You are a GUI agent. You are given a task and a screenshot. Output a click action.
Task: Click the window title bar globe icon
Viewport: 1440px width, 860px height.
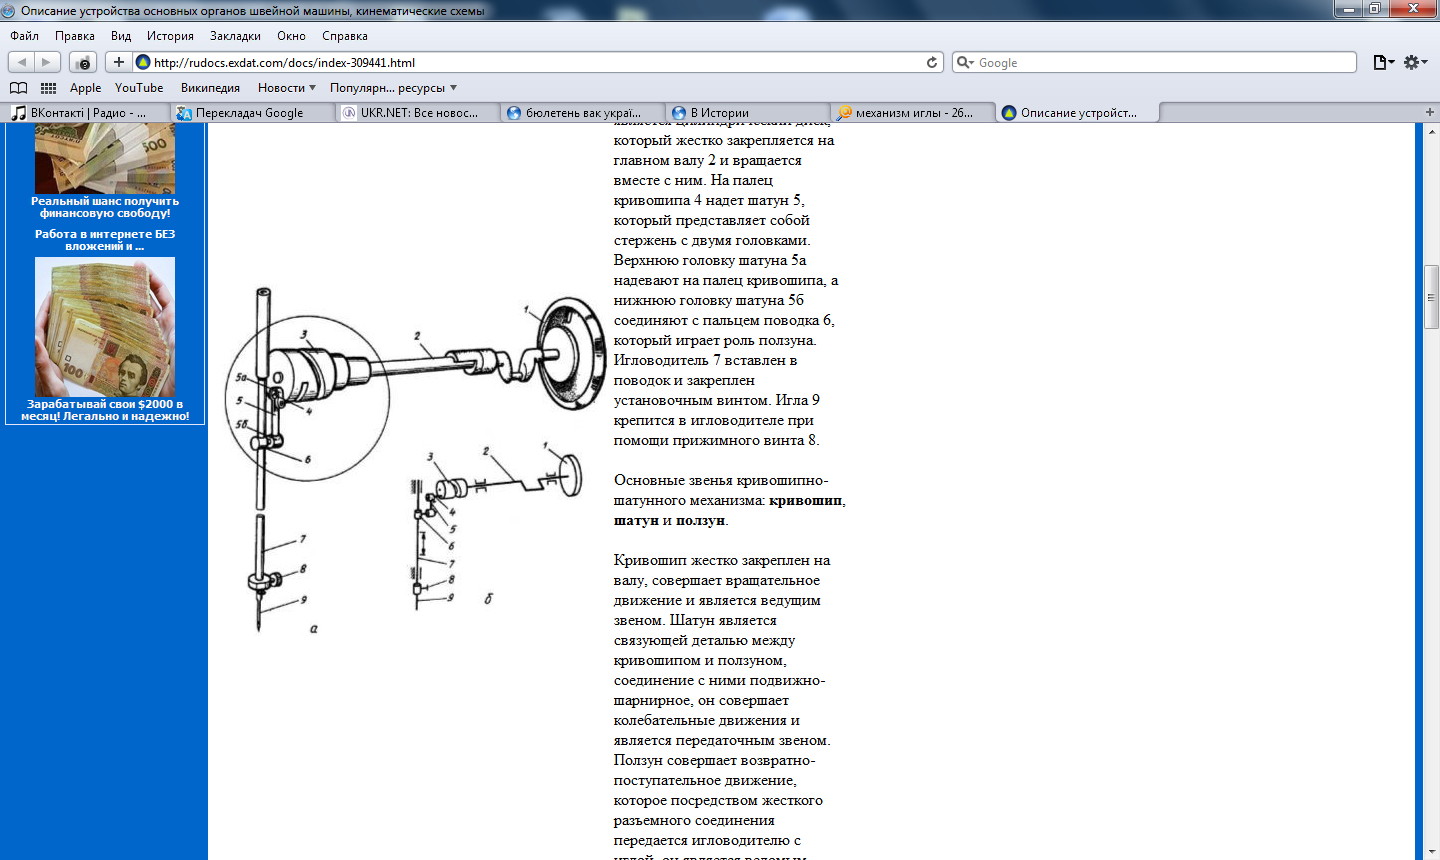click(x=9, y=10)
